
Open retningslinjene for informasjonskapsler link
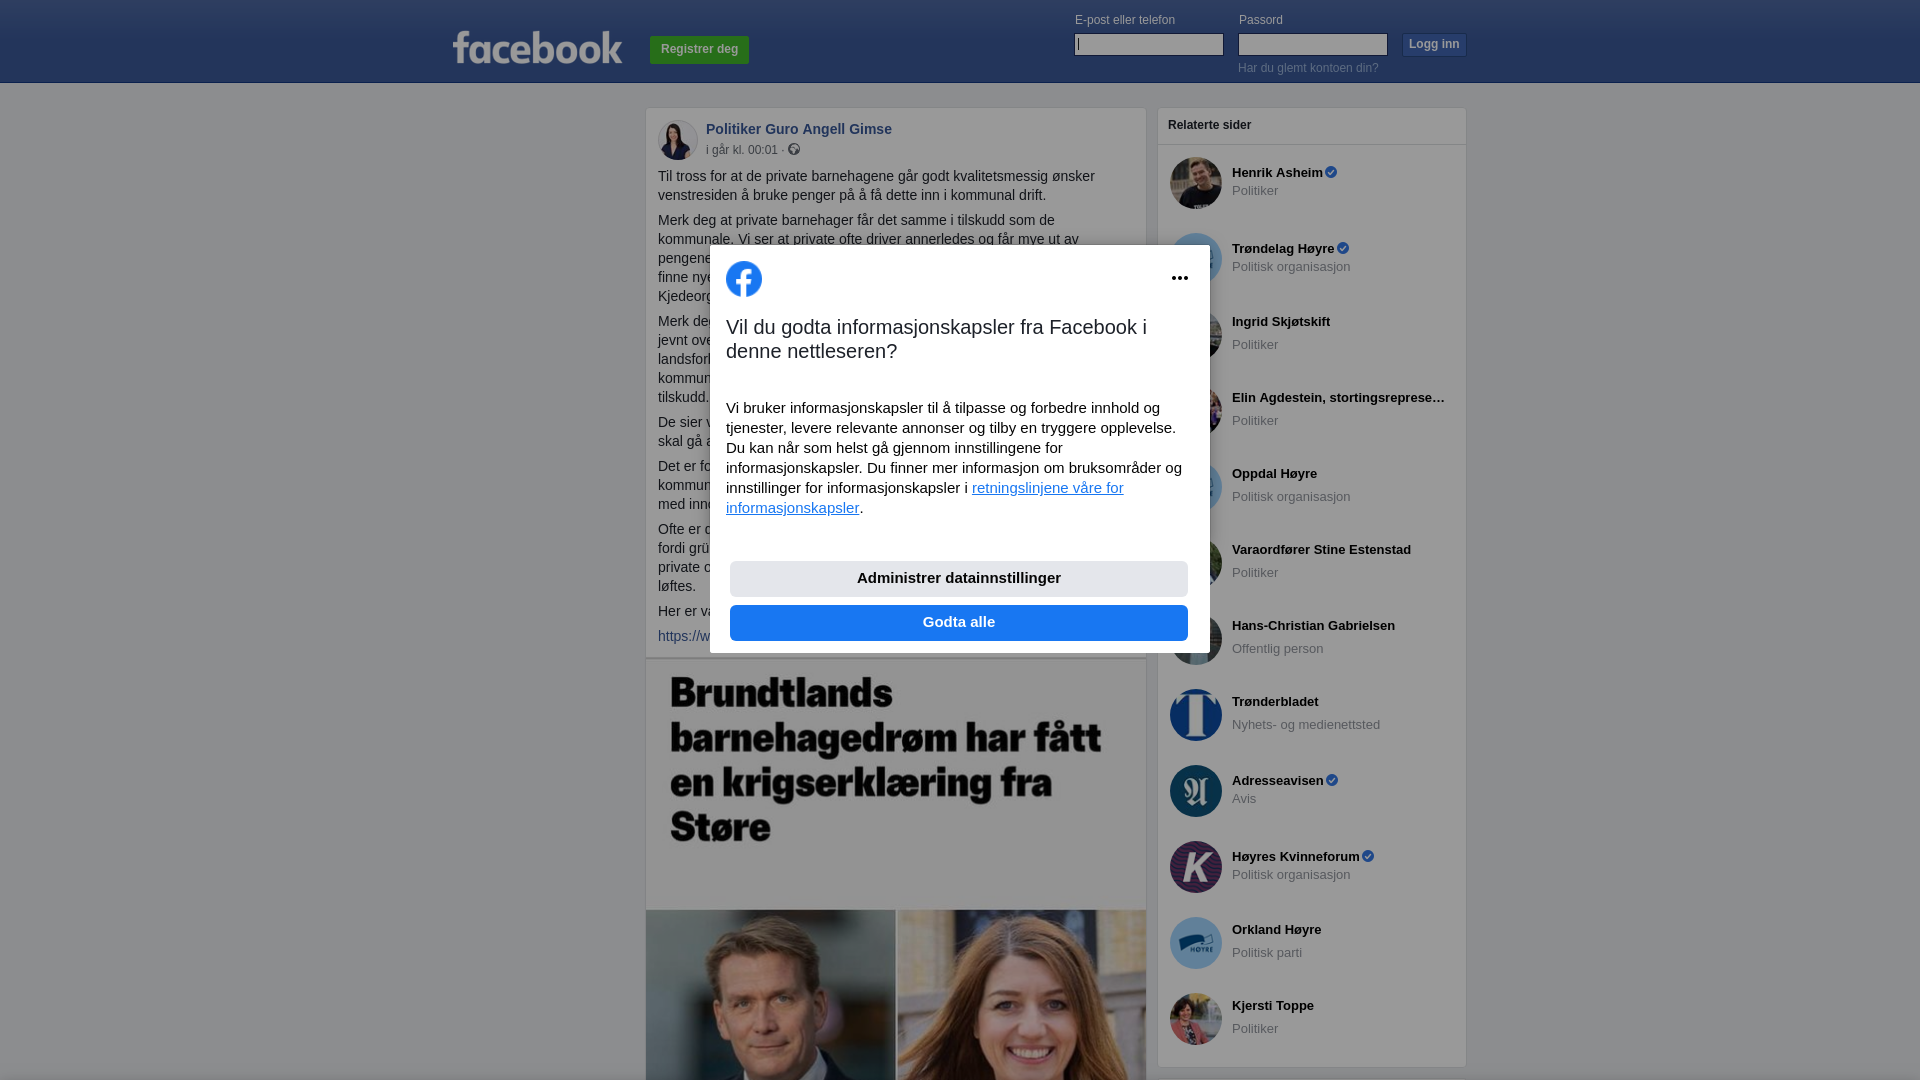coord(925,497)
